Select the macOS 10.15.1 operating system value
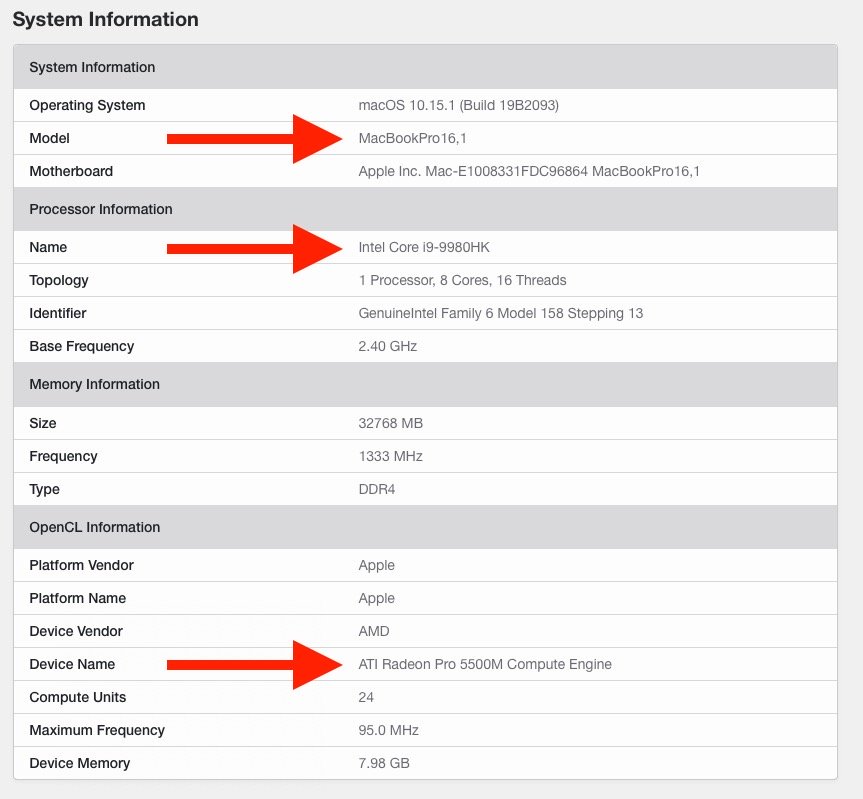The image size is (863, 799). [458, 105]
